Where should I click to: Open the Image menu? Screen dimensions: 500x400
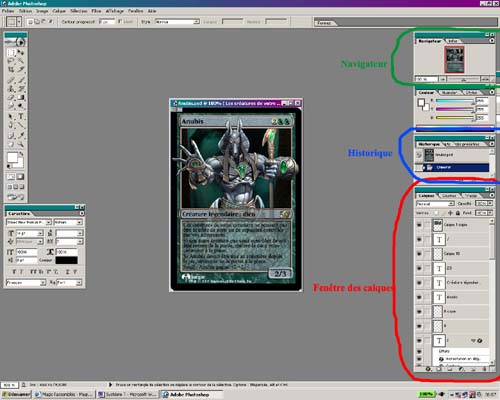(x=42, y=11)
